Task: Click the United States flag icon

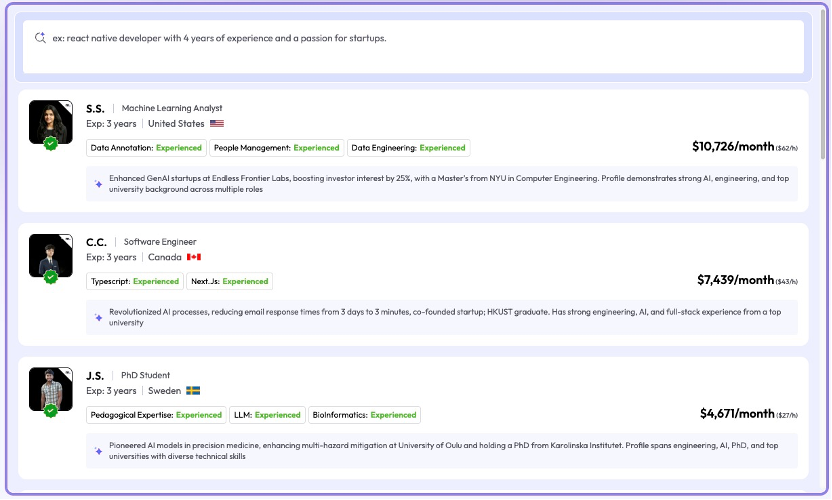Action: [217, 124]
